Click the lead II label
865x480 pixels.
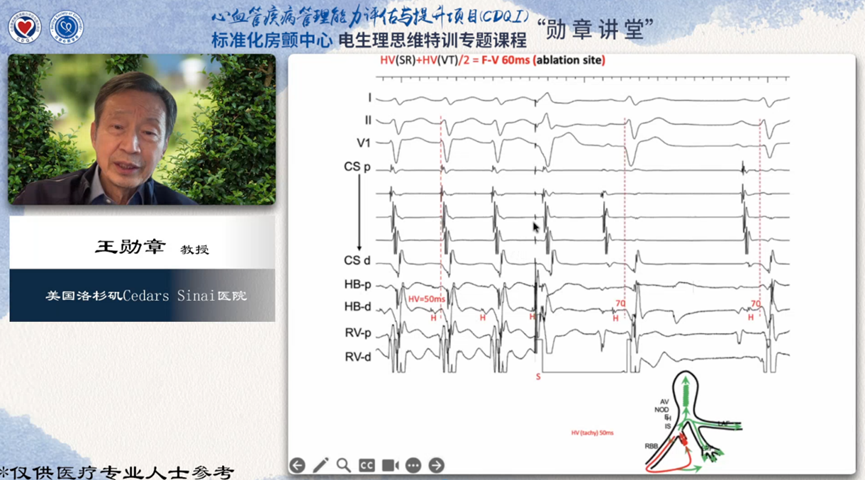[368, 120]
